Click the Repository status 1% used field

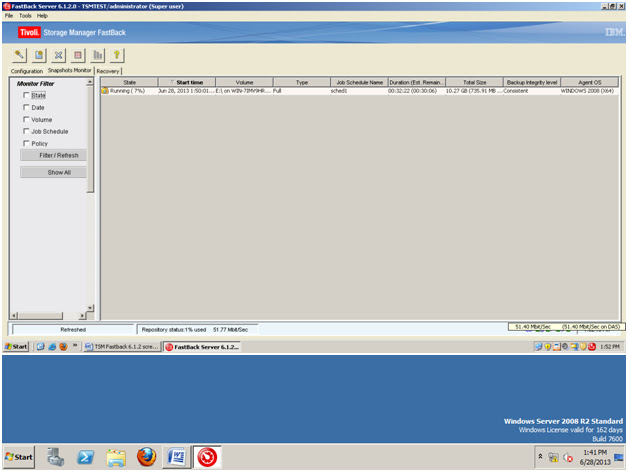[x=197, y=329]
